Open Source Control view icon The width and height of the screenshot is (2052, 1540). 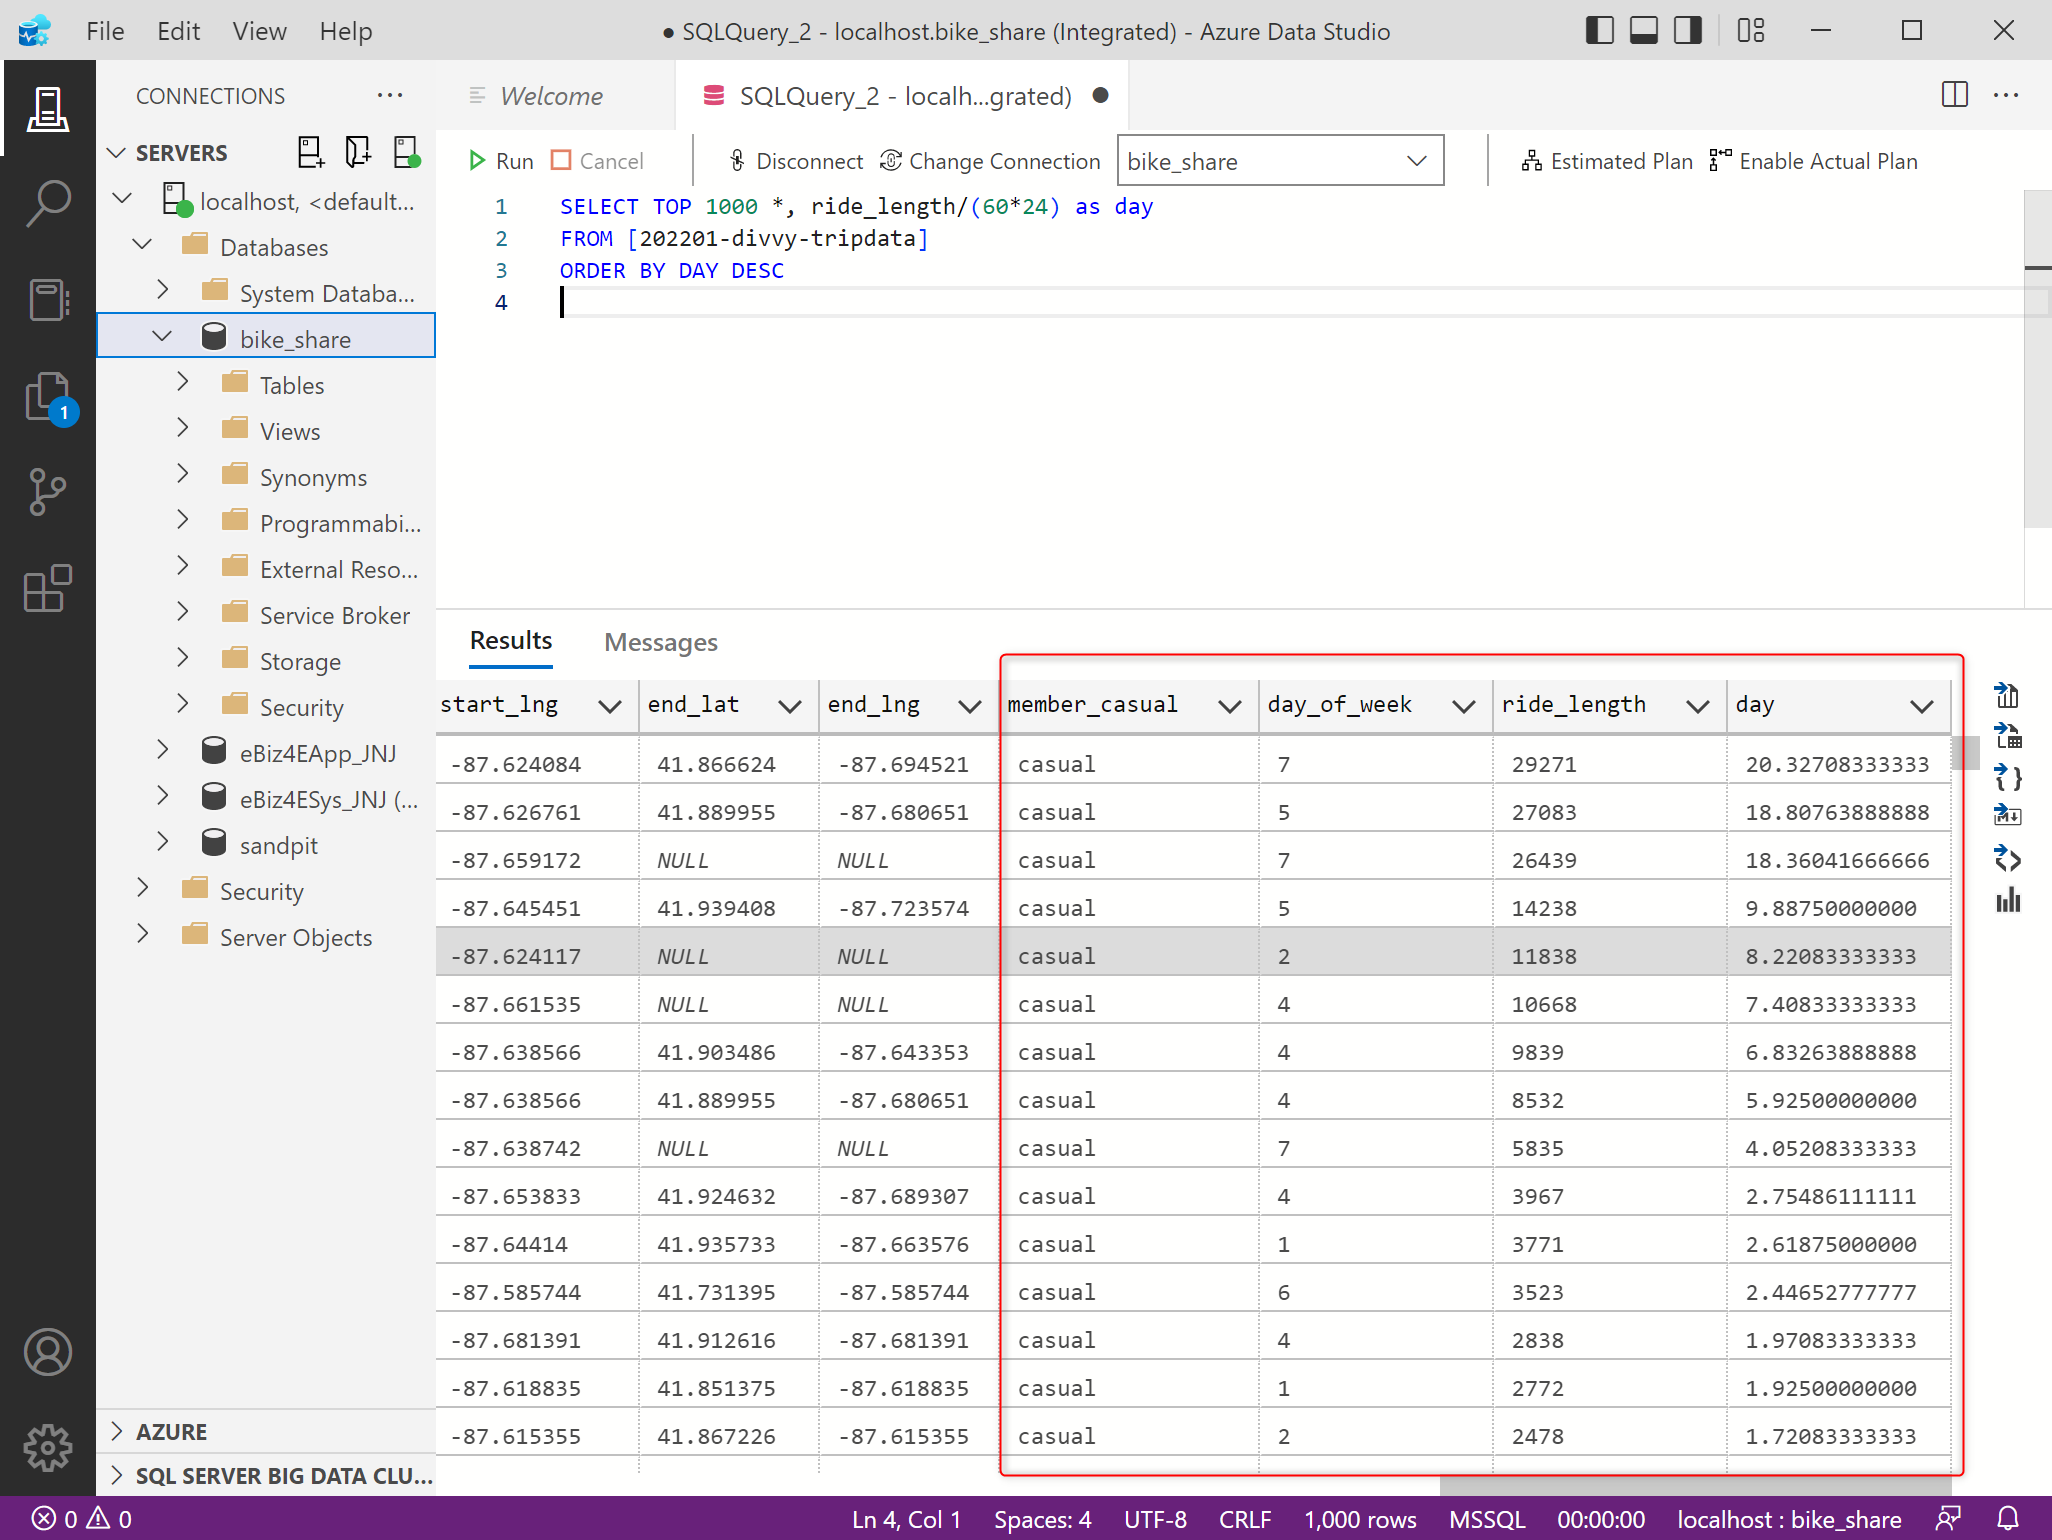point(47,491)
